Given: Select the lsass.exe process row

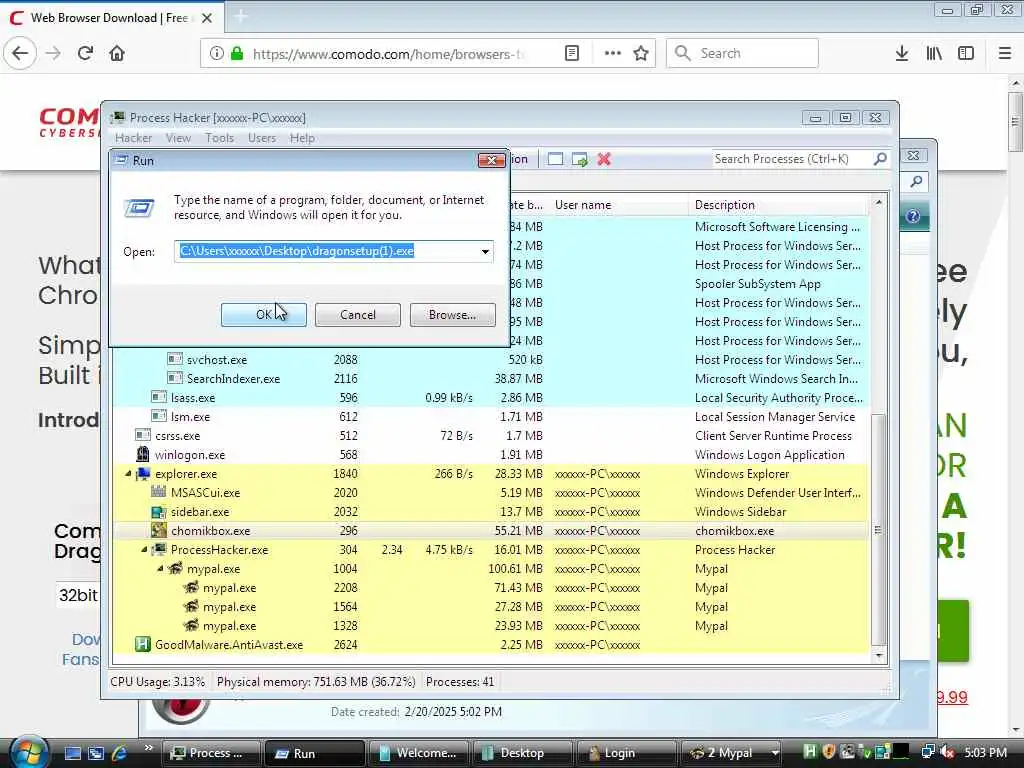Looking at the screenshot, I should 492,398.
